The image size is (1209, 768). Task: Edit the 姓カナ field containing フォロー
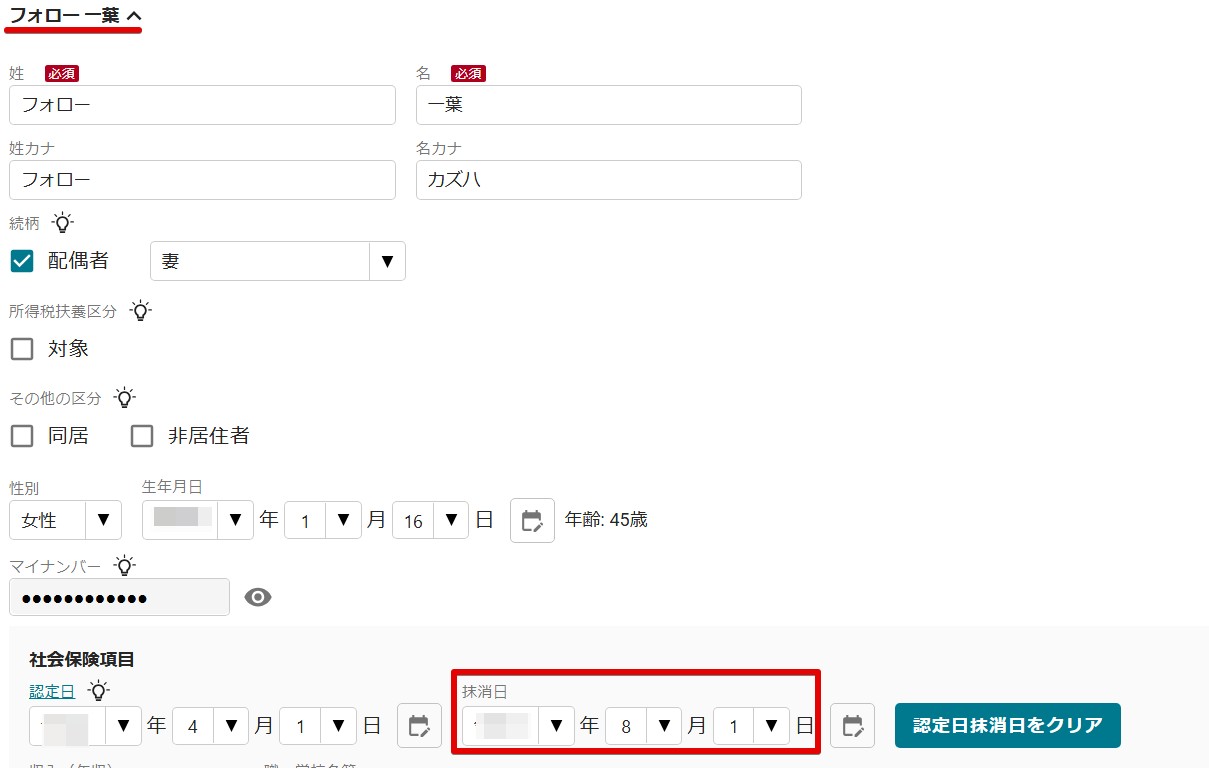tap(202, 180)
